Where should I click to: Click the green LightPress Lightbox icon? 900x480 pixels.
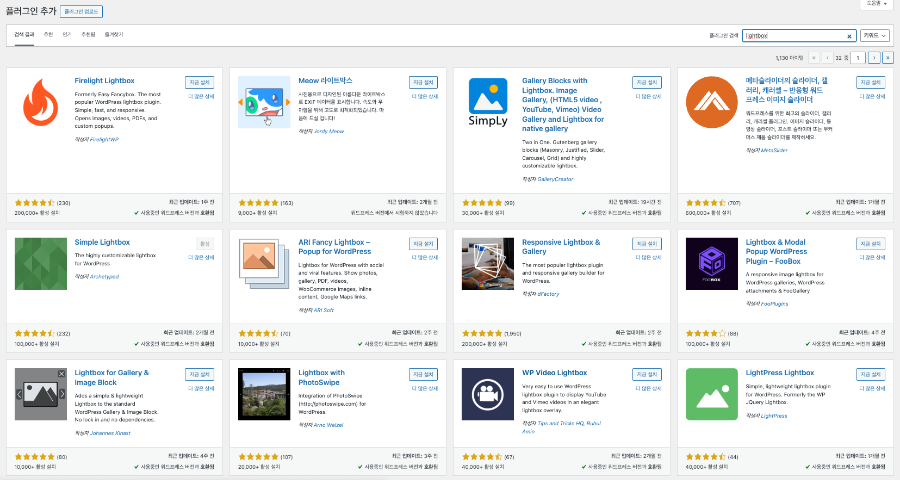[x=712, y=394]
